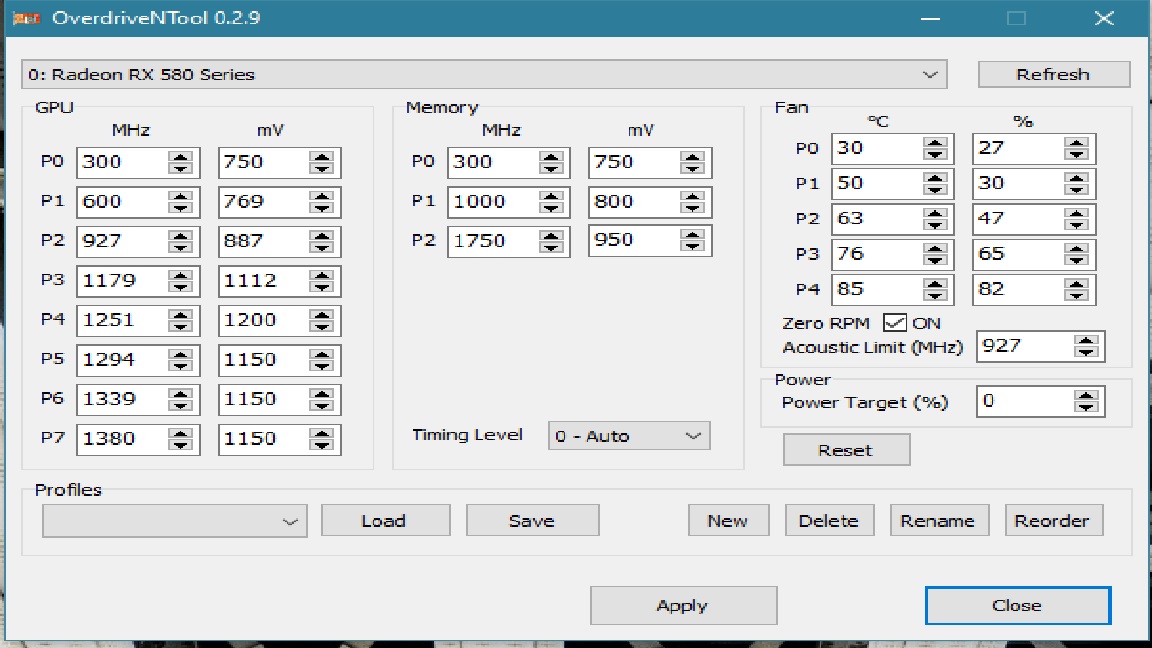Adjust GPU P3 MHz spinner arrows
Screen dimensions: 1152x648
pyautogui.click(x=181, y=281)
